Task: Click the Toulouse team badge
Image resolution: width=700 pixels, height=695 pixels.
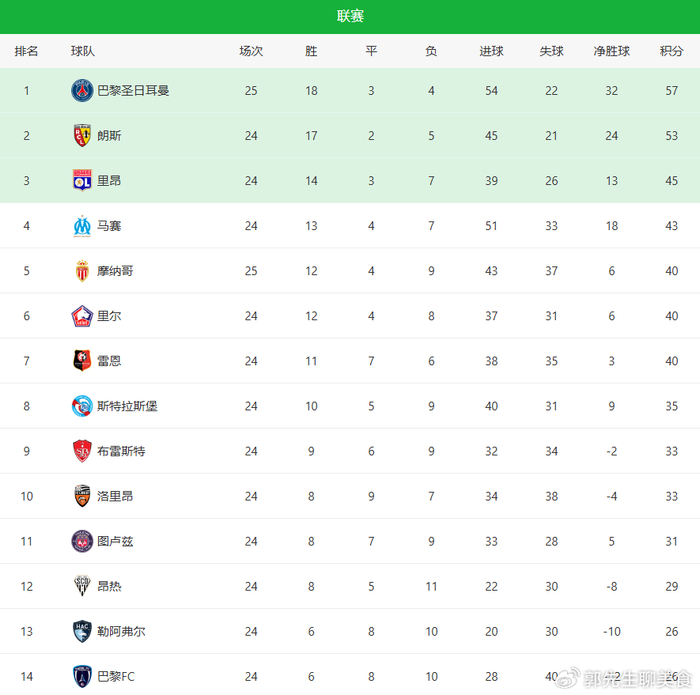Action: pos(82,541)
